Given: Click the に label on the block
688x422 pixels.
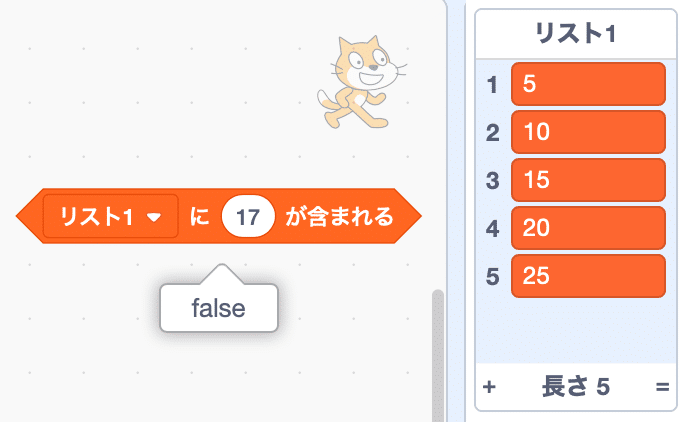Looking at the screenshot, I should (199, 217).
